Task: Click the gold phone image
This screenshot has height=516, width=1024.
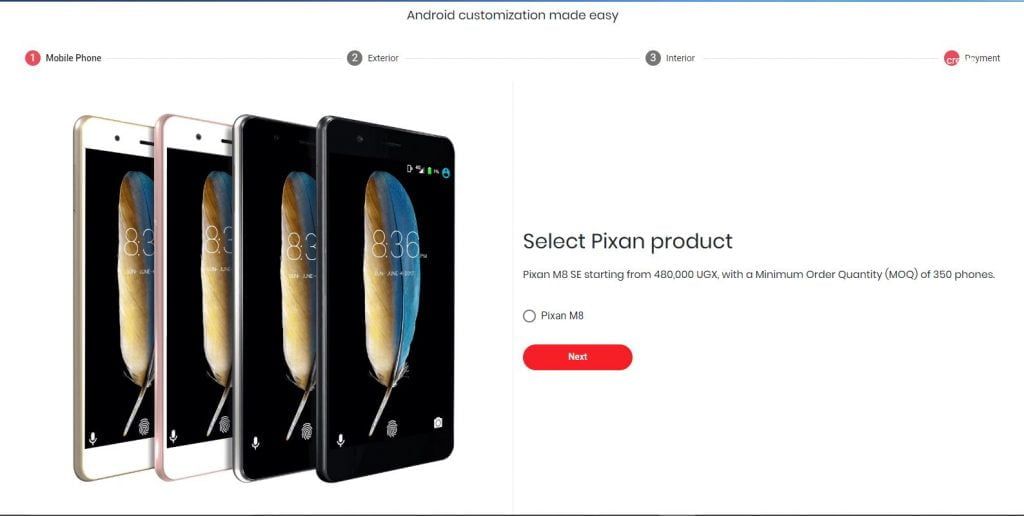Action: 114,297
